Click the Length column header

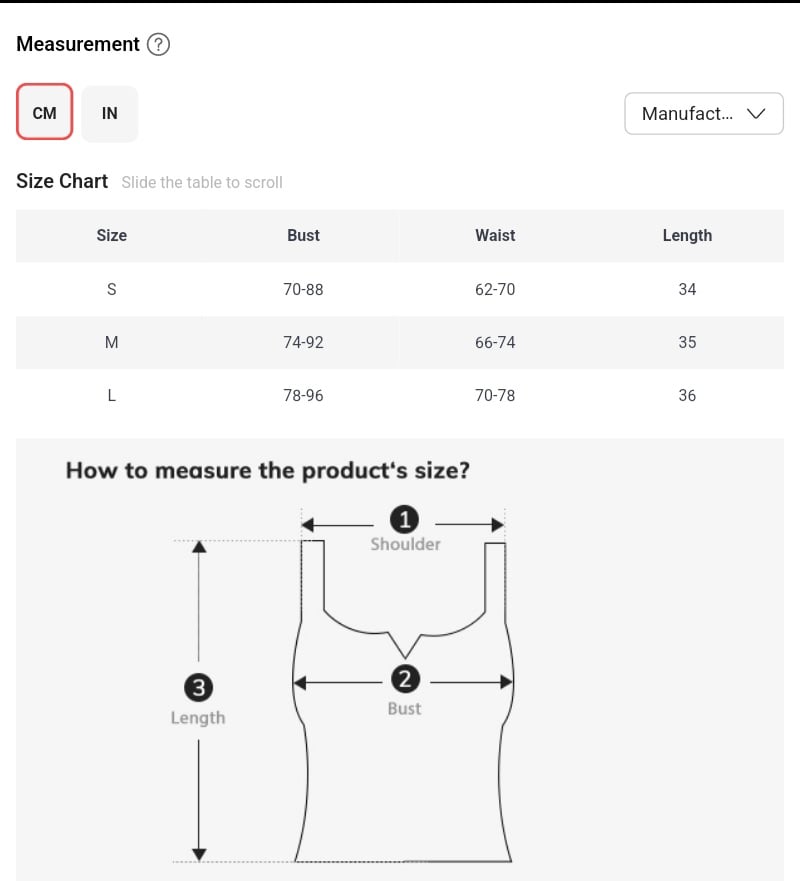point(687,235)
